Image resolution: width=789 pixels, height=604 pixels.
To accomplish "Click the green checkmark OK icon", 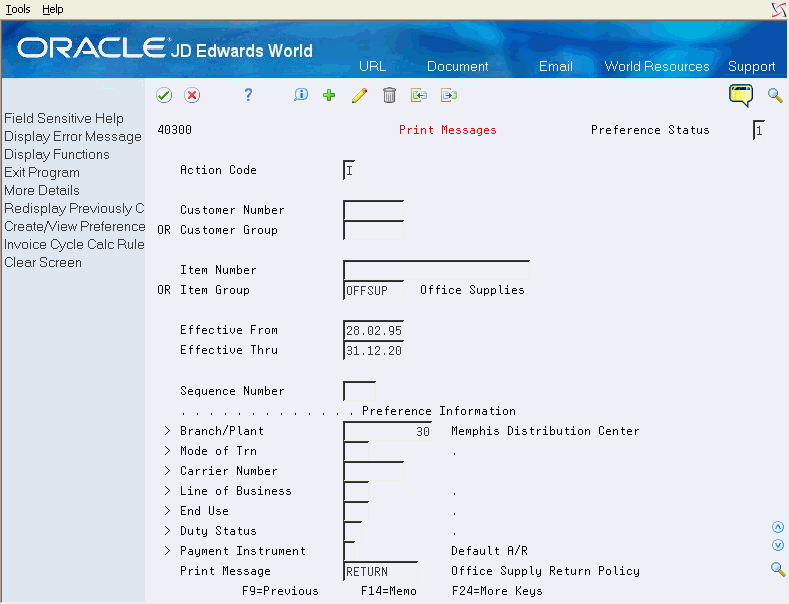I will click(164, 95).
